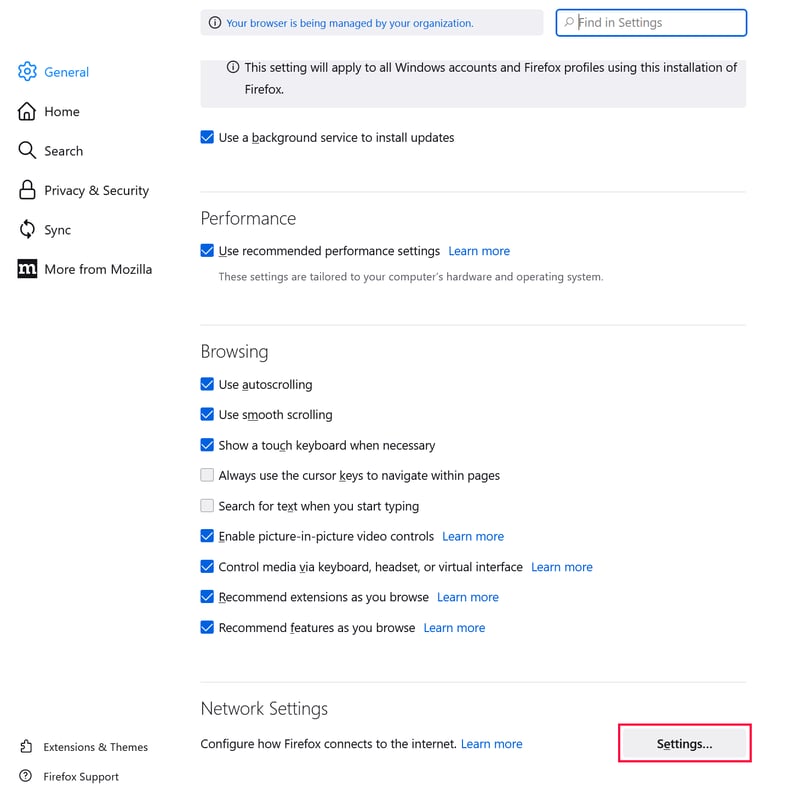Click the General gear icon

[x=27, y=72]
